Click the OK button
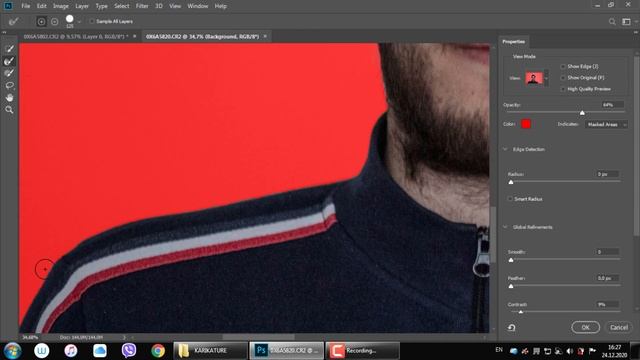The width and height of the screenshot is (640, 360). tap(585, 327)
